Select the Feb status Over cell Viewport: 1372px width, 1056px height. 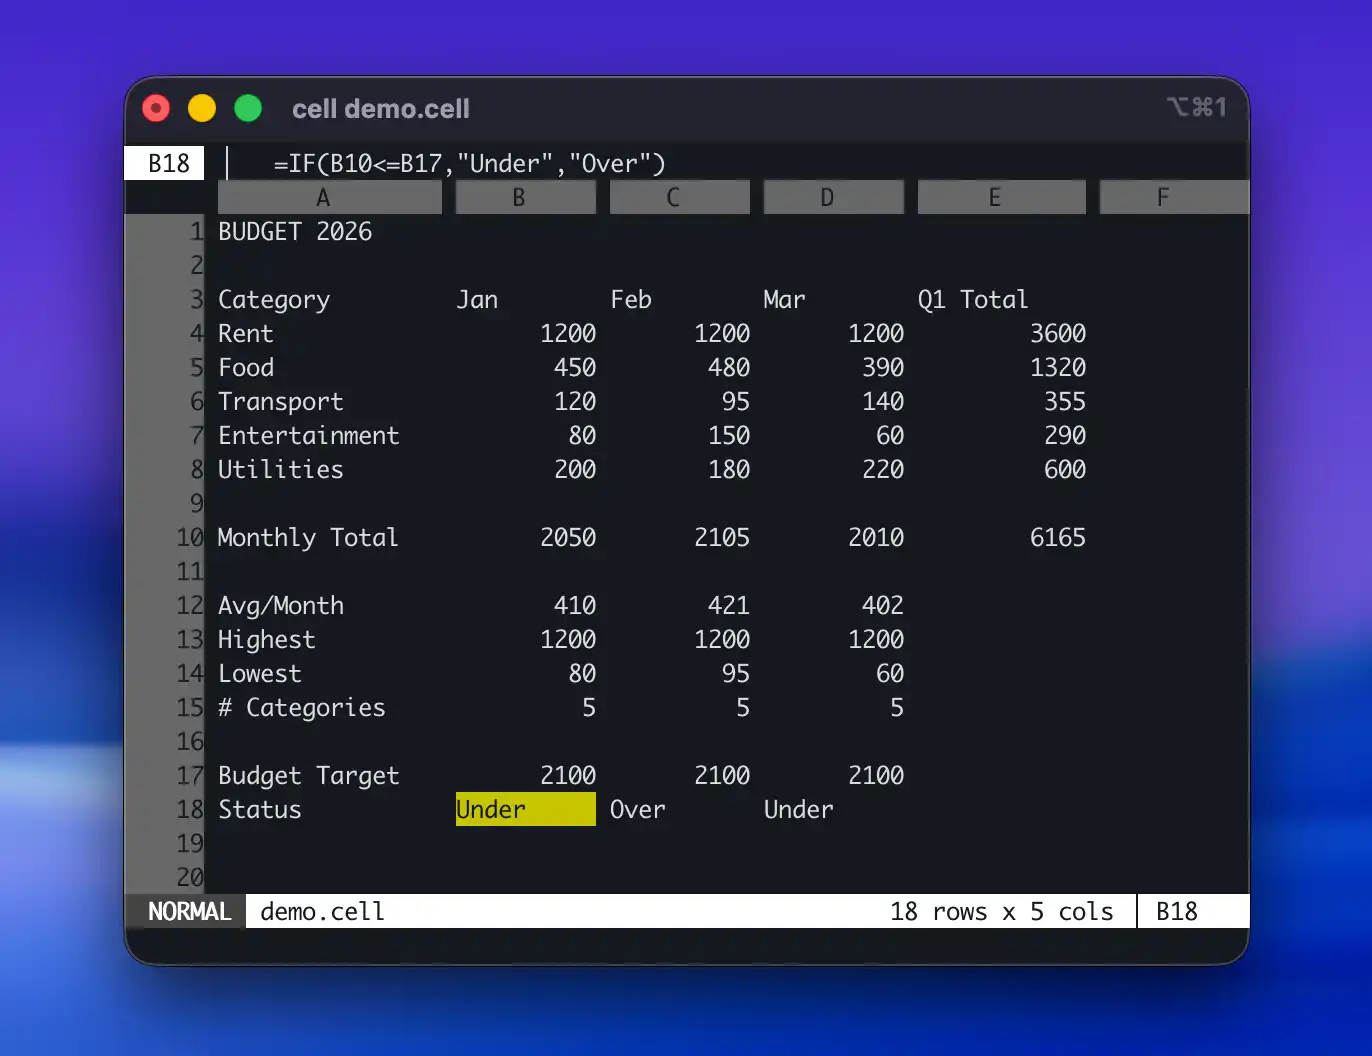[x=638, y=809]
